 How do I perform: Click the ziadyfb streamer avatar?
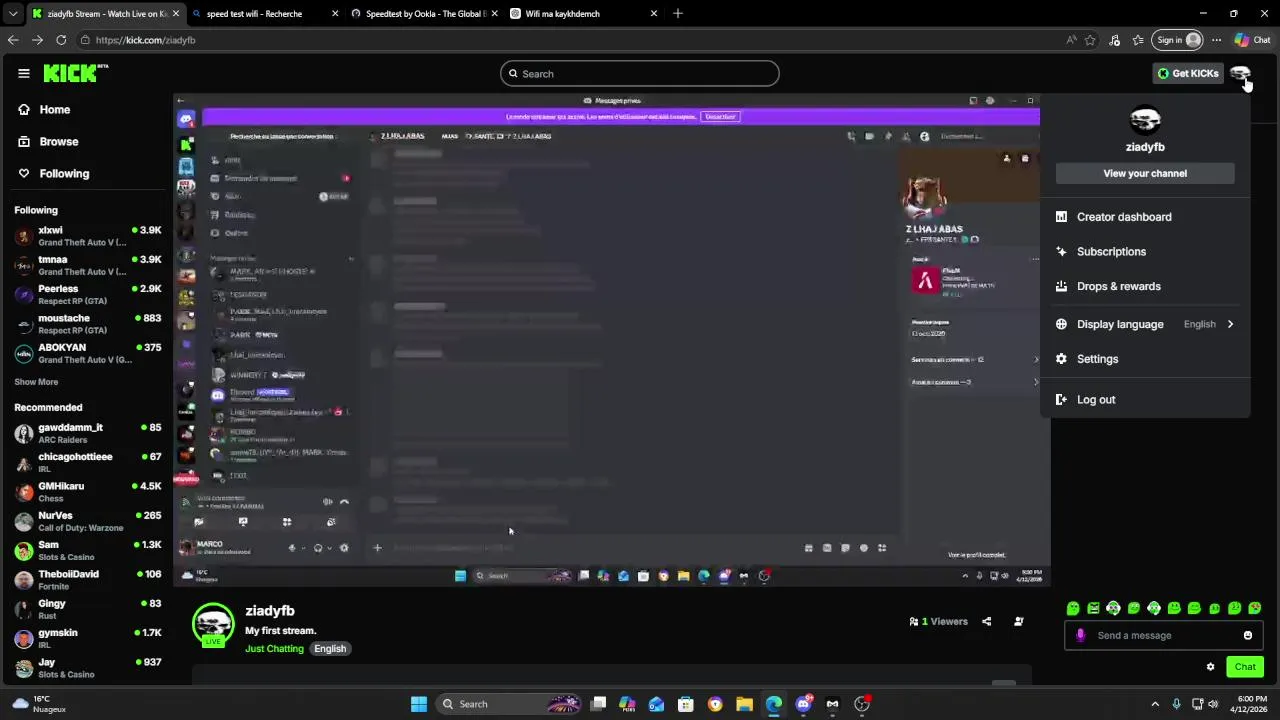pyautogui.click(x=213, y=624)
